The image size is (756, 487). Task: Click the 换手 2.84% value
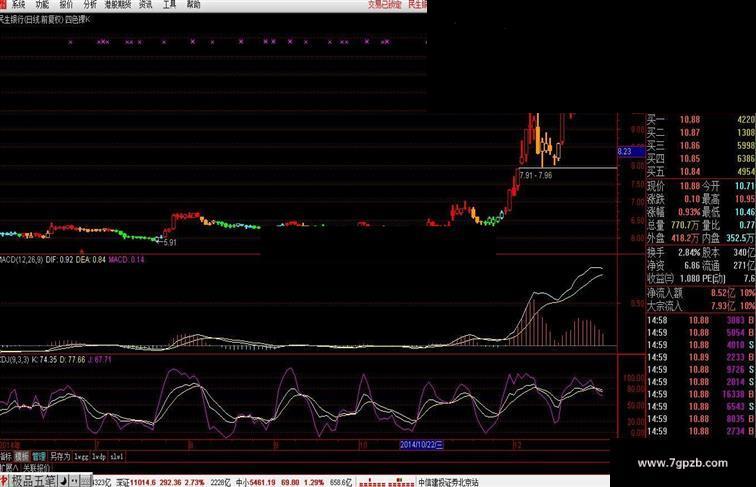tap(689, 252)
